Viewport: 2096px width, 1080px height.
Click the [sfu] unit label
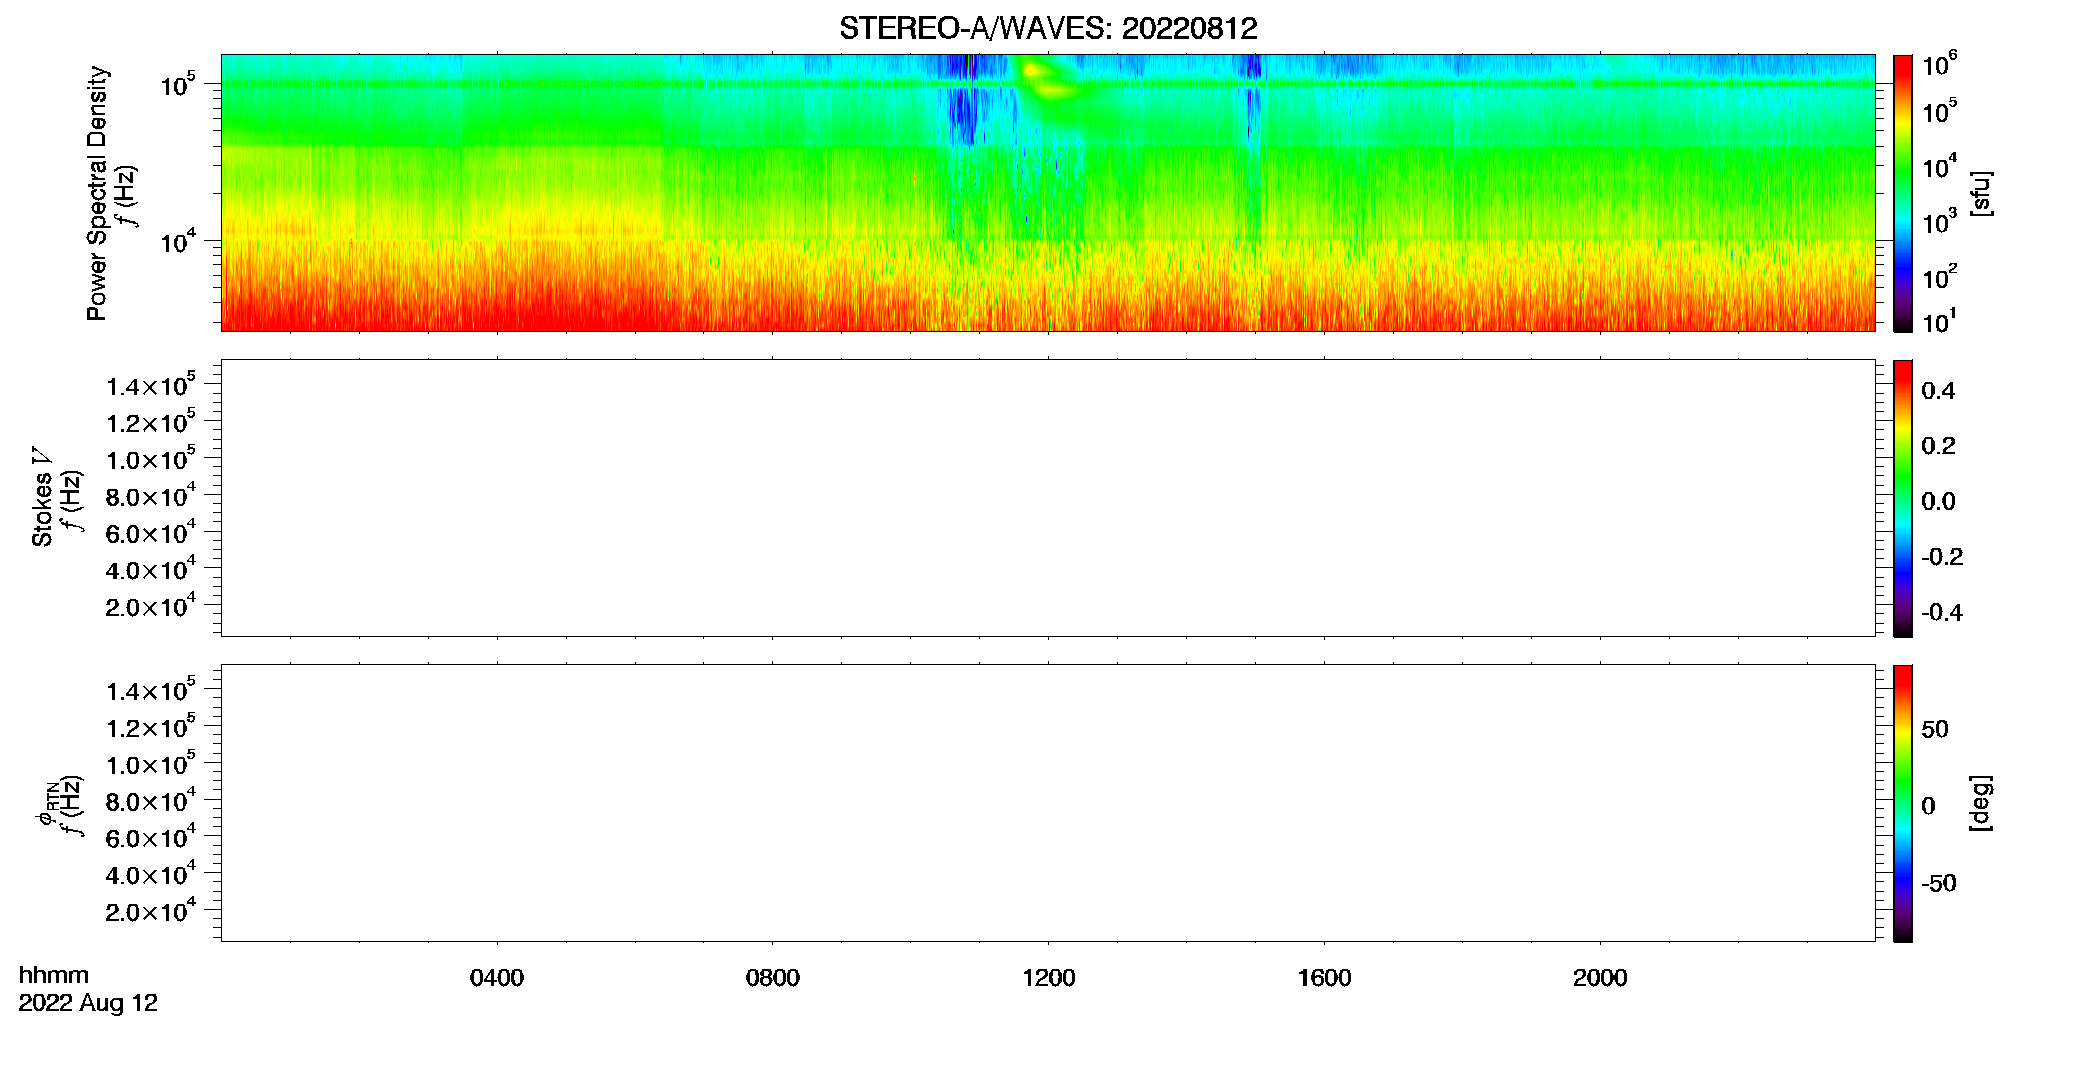pos(1980,193)
